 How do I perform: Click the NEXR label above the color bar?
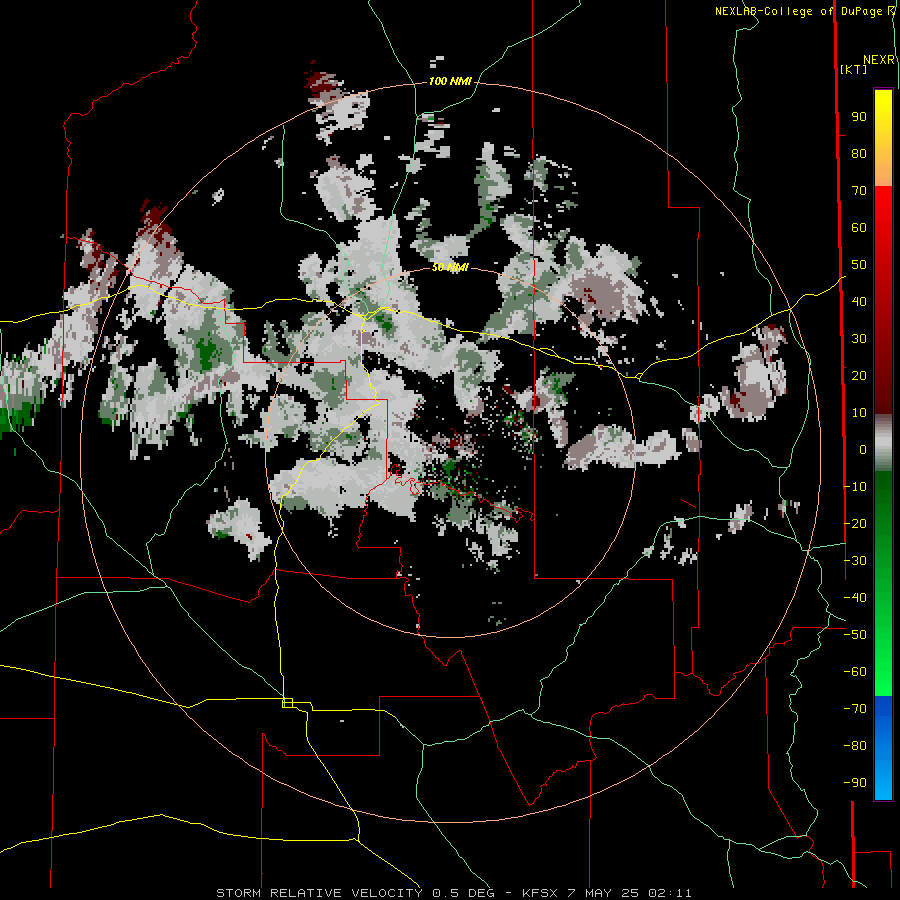click(x=879, y=60)
